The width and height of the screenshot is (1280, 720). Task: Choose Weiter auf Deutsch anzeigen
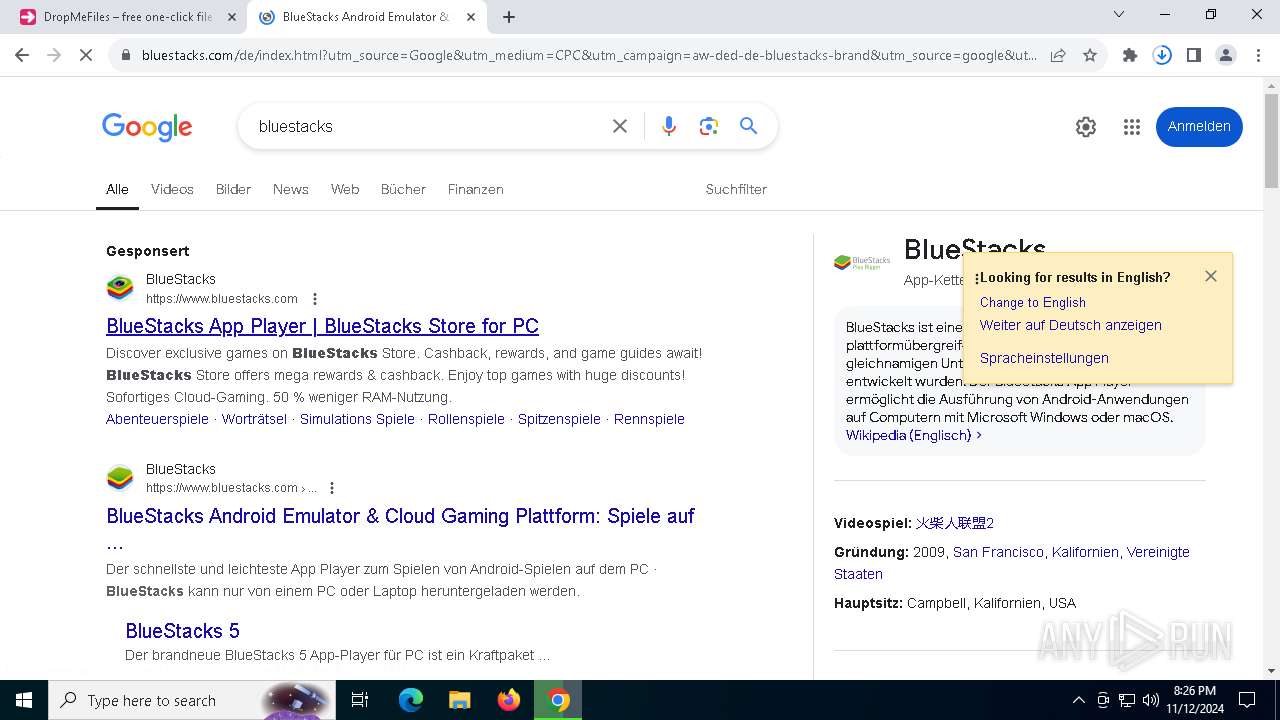click(x=1070, y=325)
